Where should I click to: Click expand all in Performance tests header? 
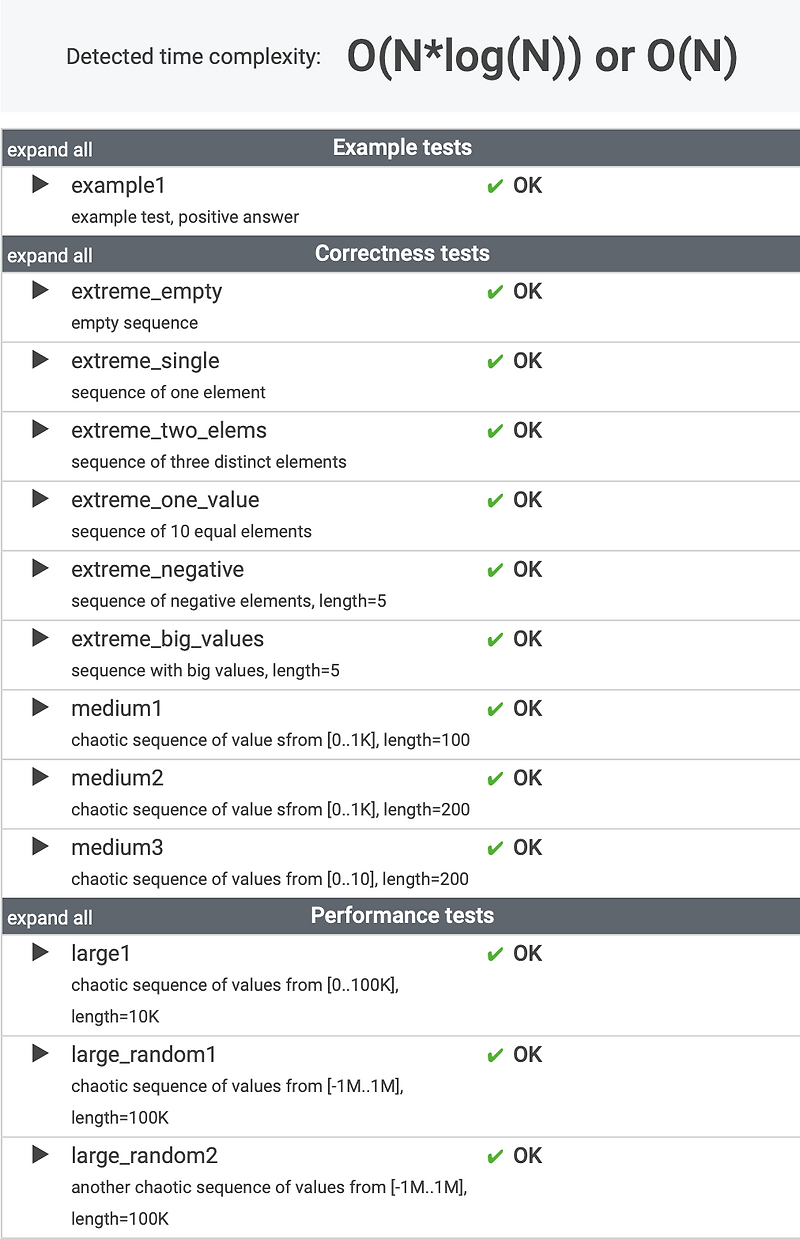[x=50, y=918]
